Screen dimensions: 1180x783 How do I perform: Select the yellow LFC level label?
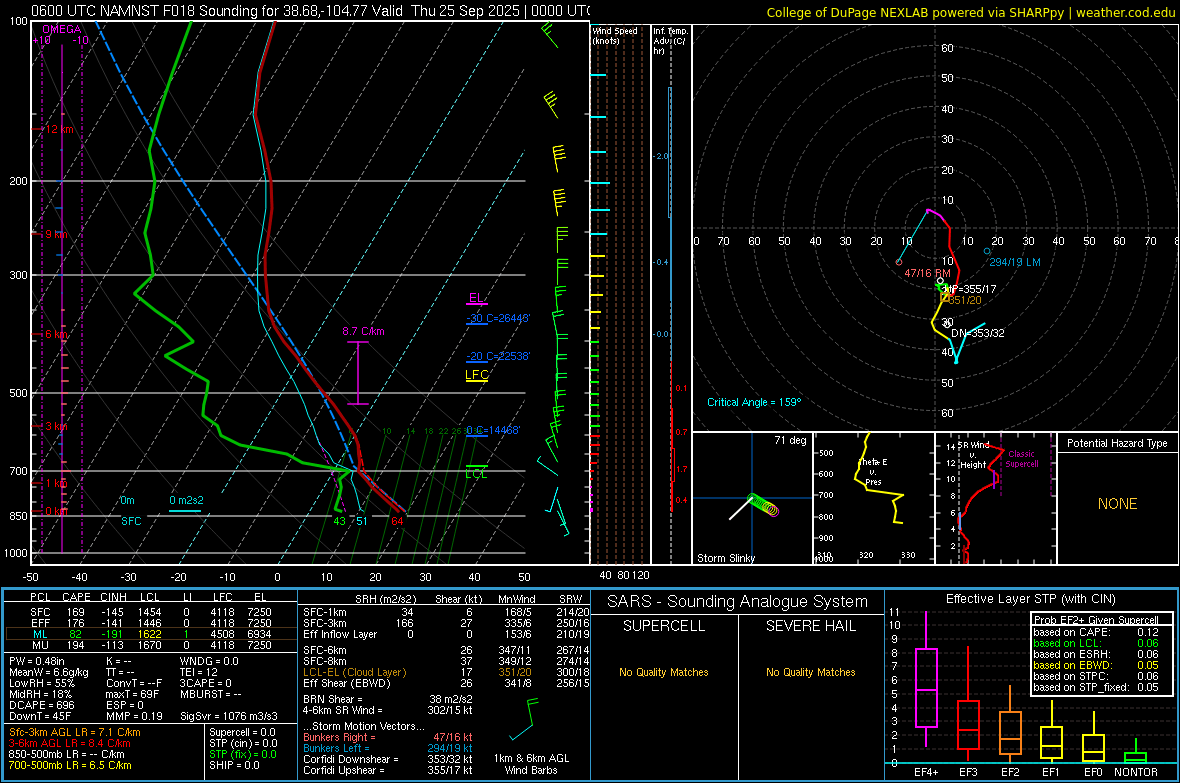(476, 375)
